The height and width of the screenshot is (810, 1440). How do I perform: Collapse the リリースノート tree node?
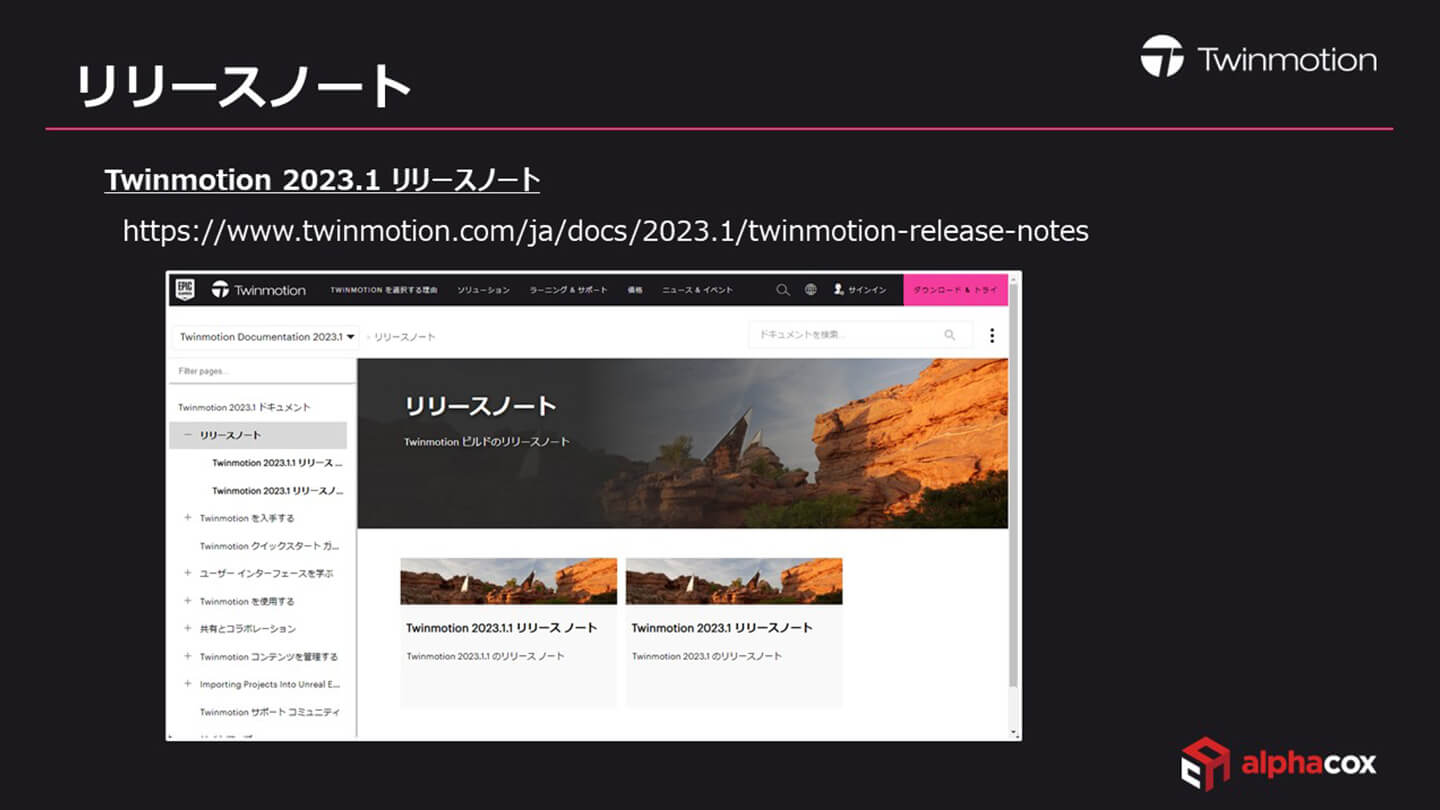click(x=187, y=435)
